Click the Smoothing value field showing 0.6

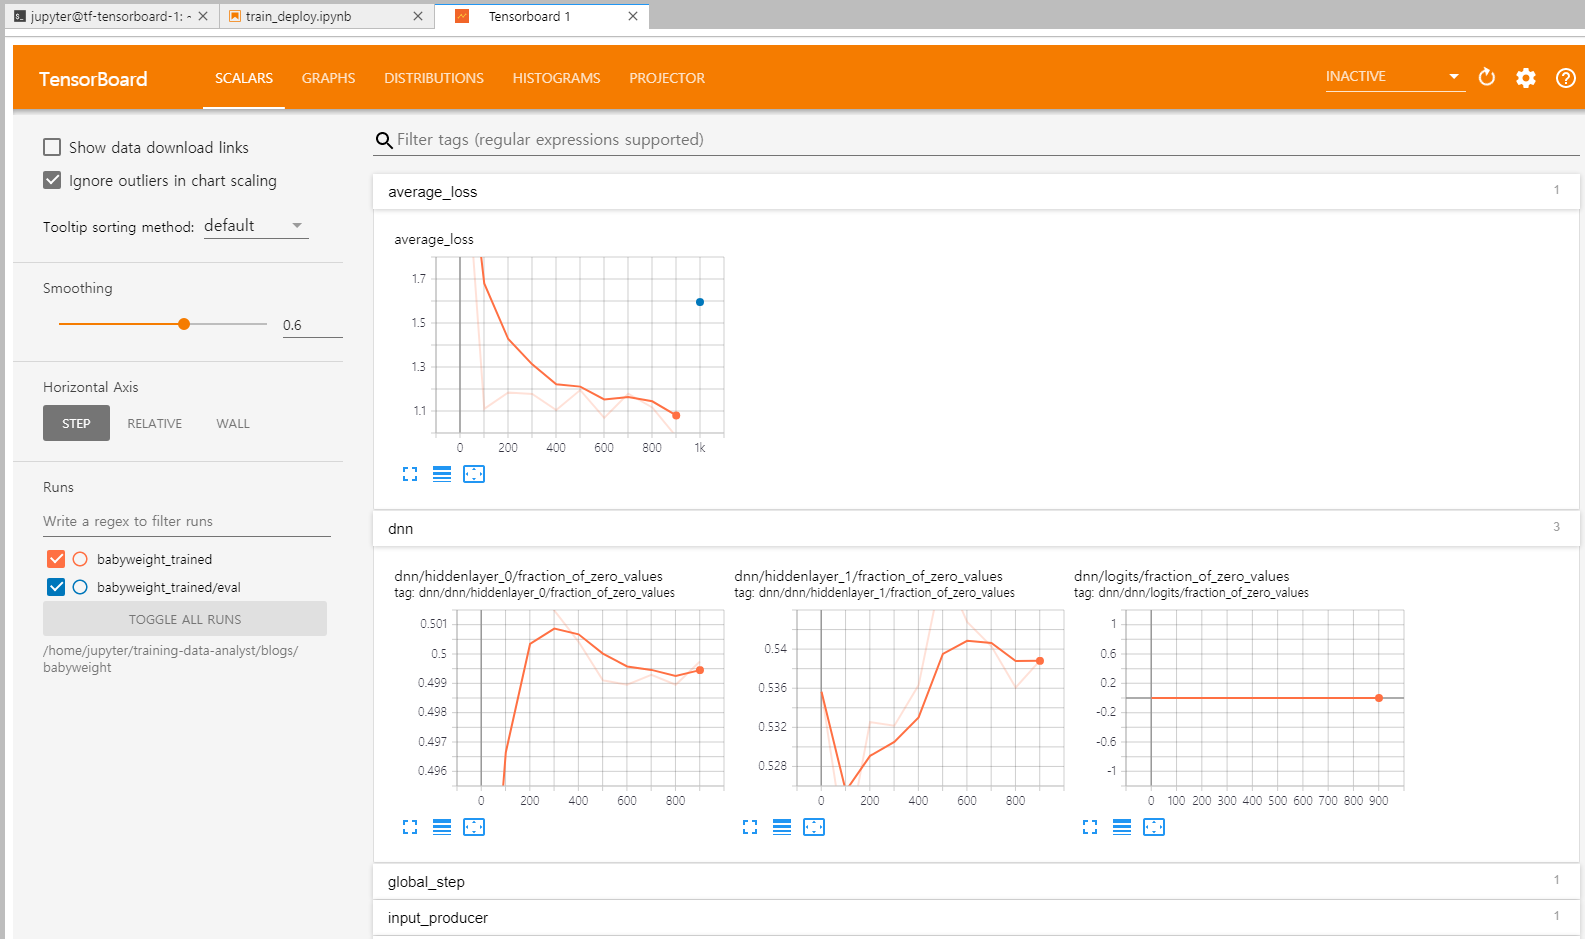click(312, 325)
